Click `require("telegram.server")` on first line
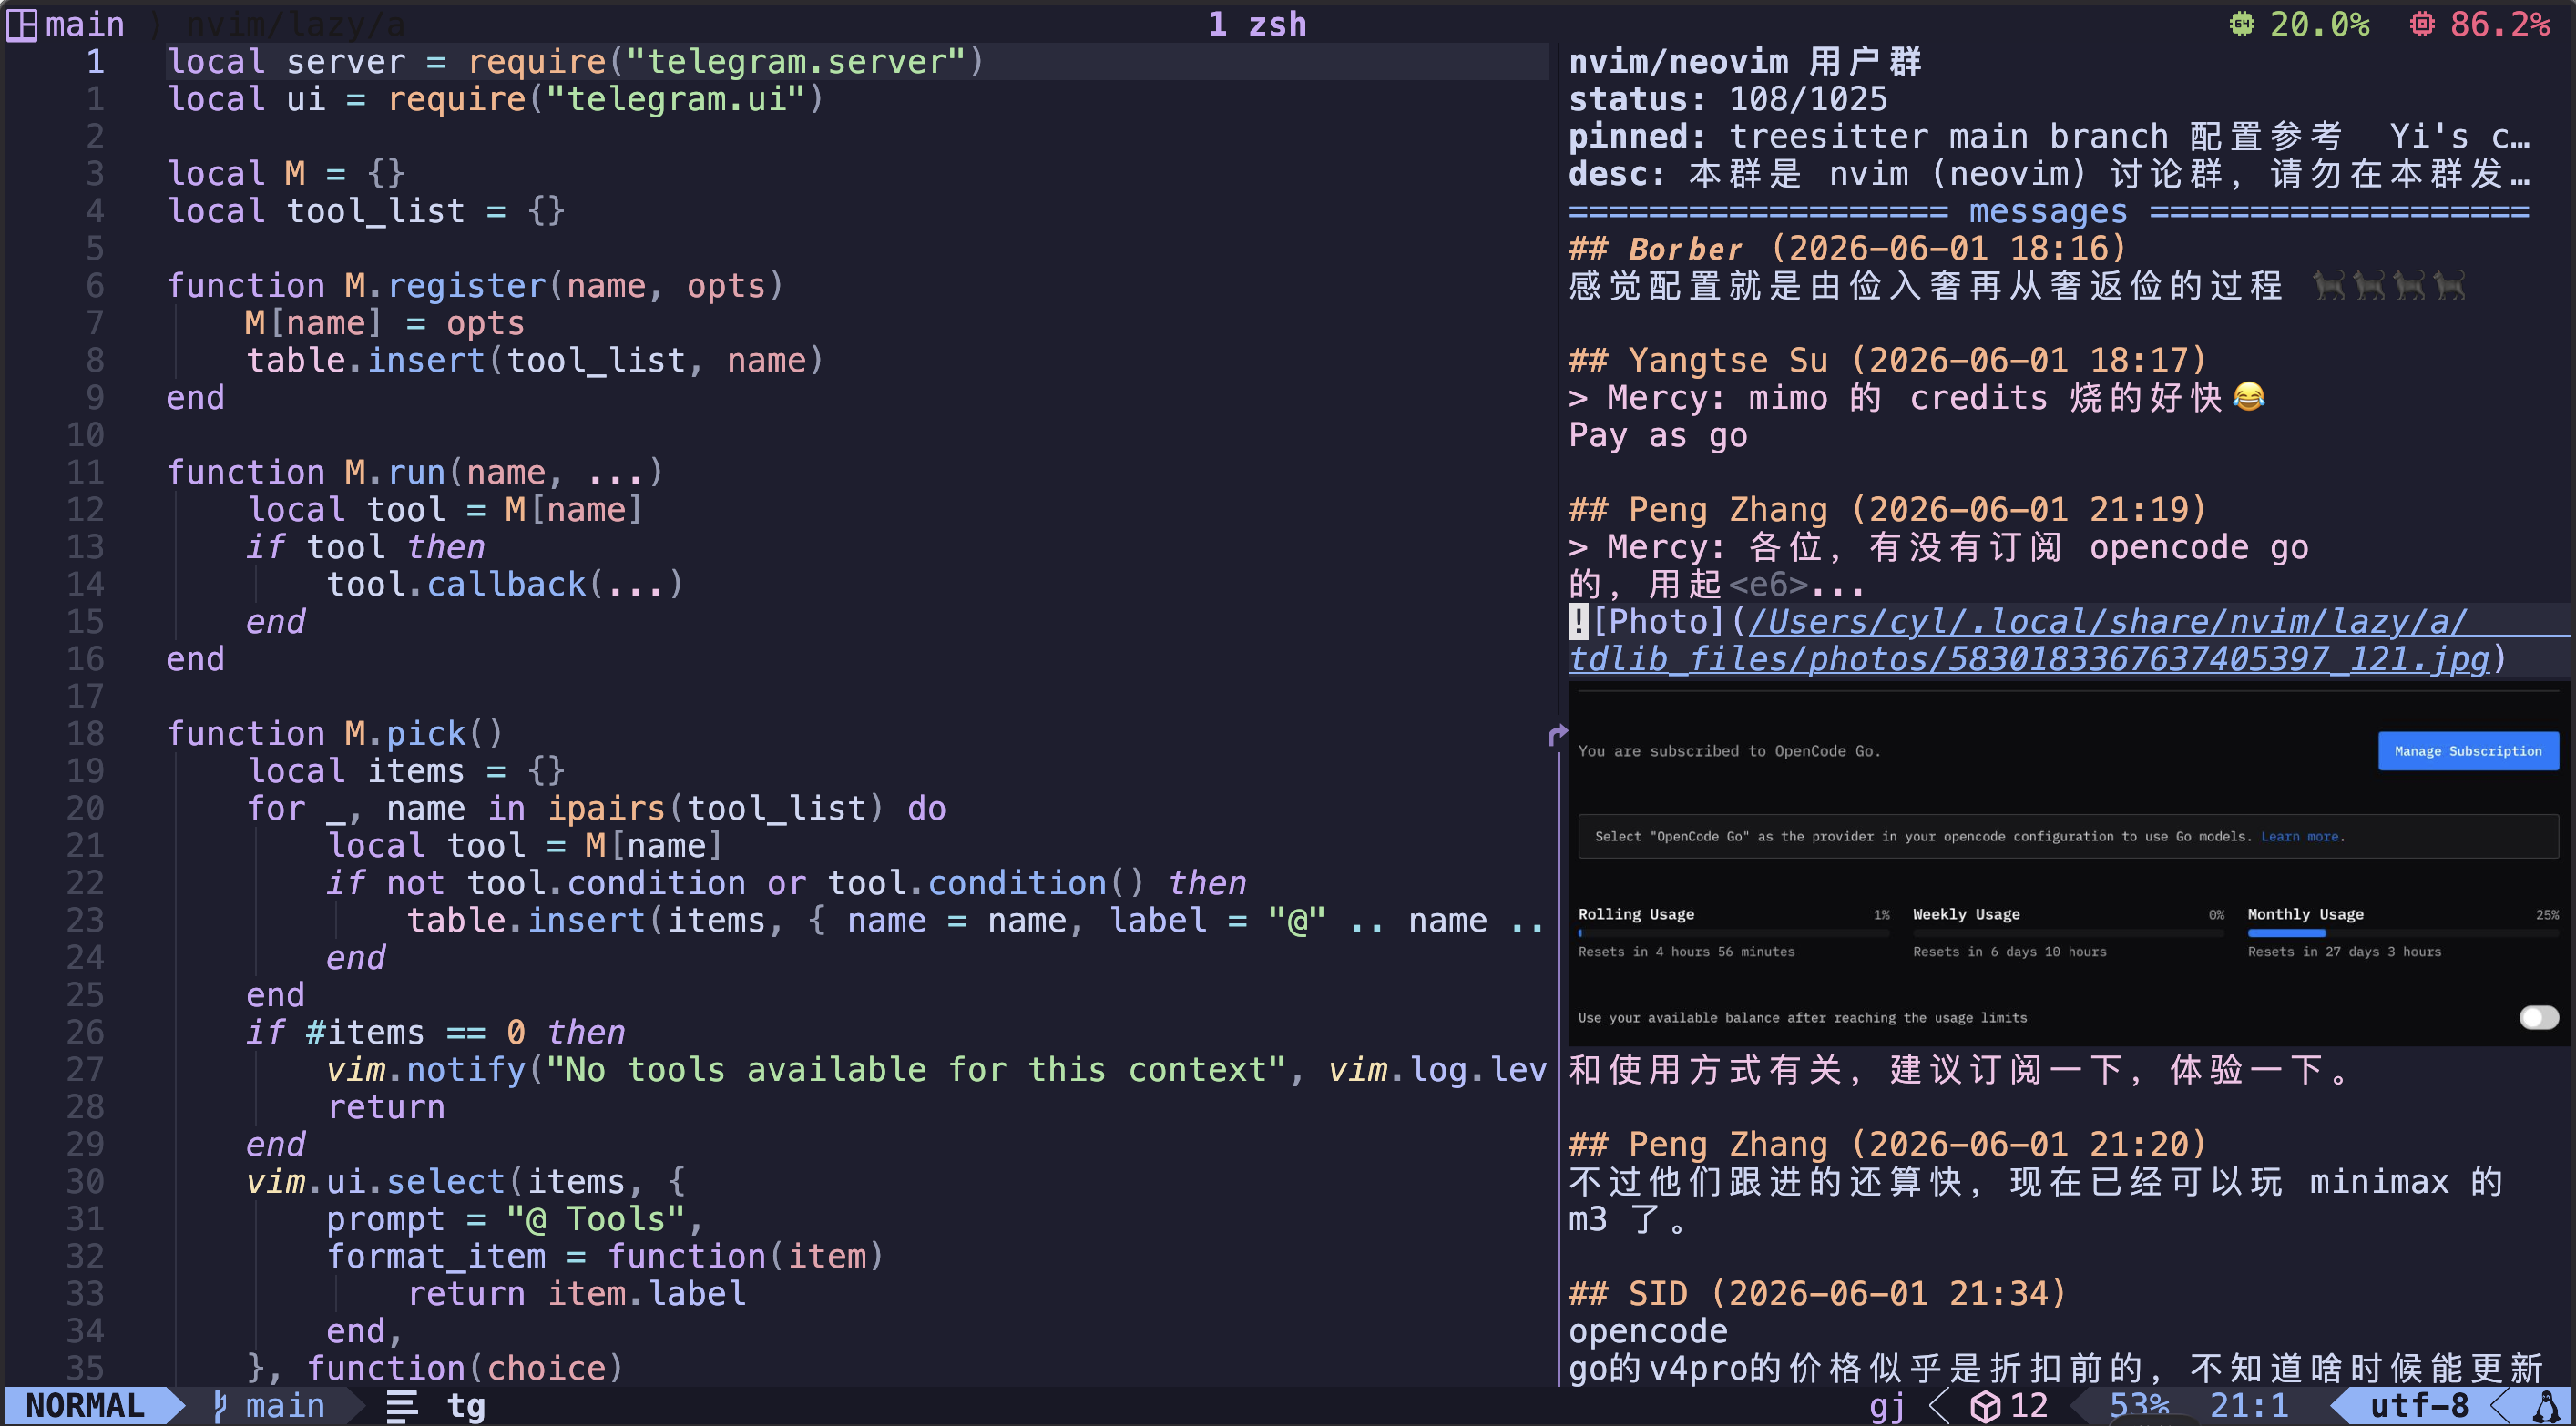2576x1426 pixels. (x=726, y=62)
